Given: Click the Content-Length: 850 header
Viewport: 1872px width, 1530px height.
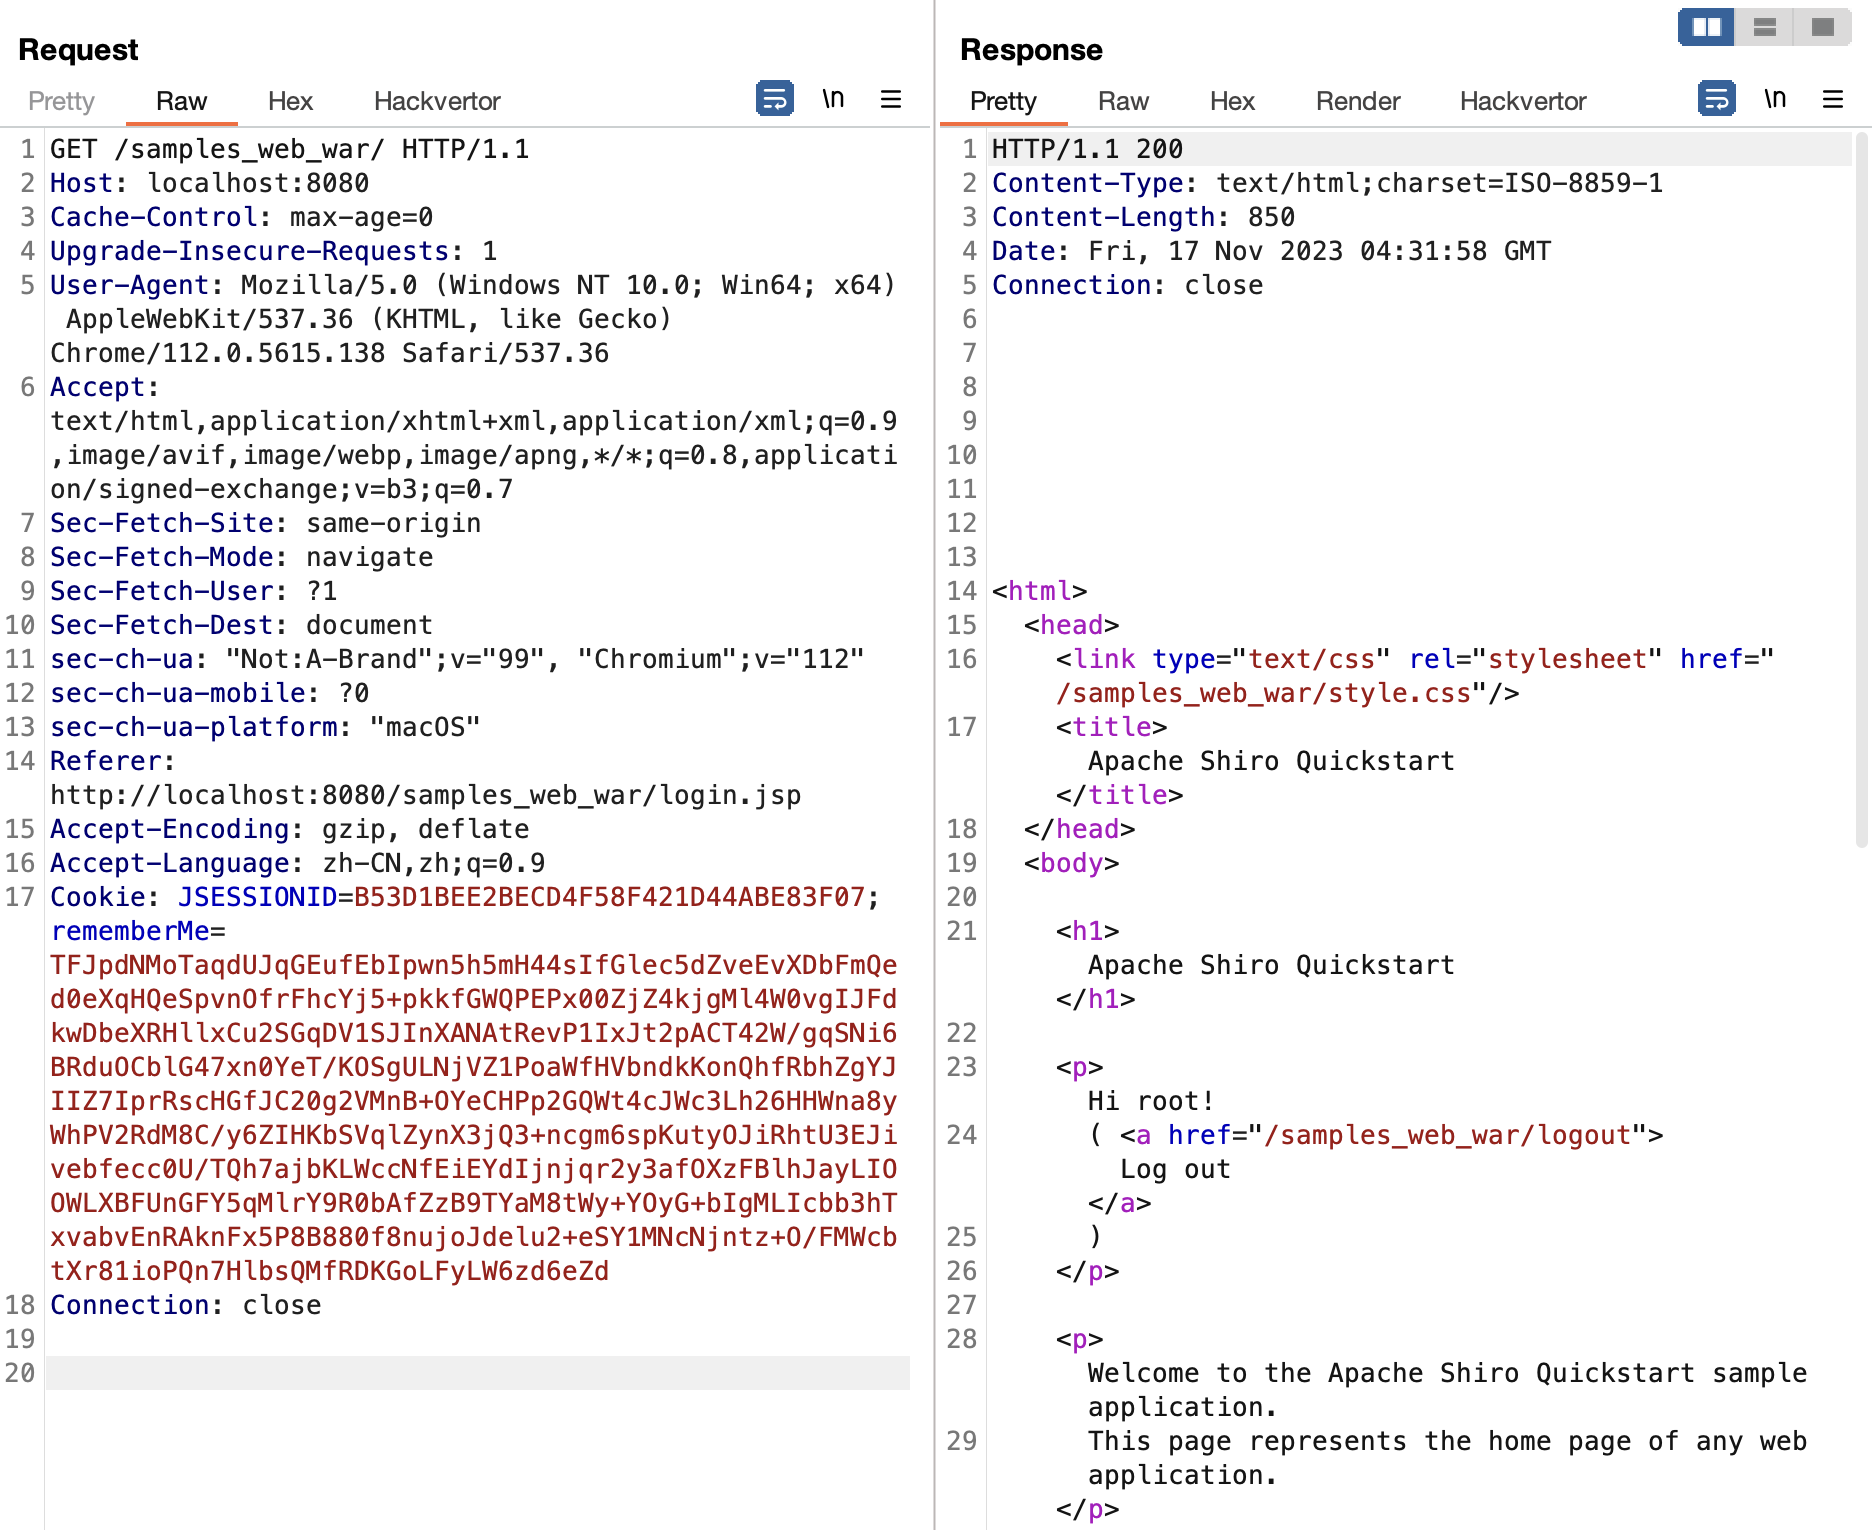Looking at the screenshot, I should [x=1144, y=217].
